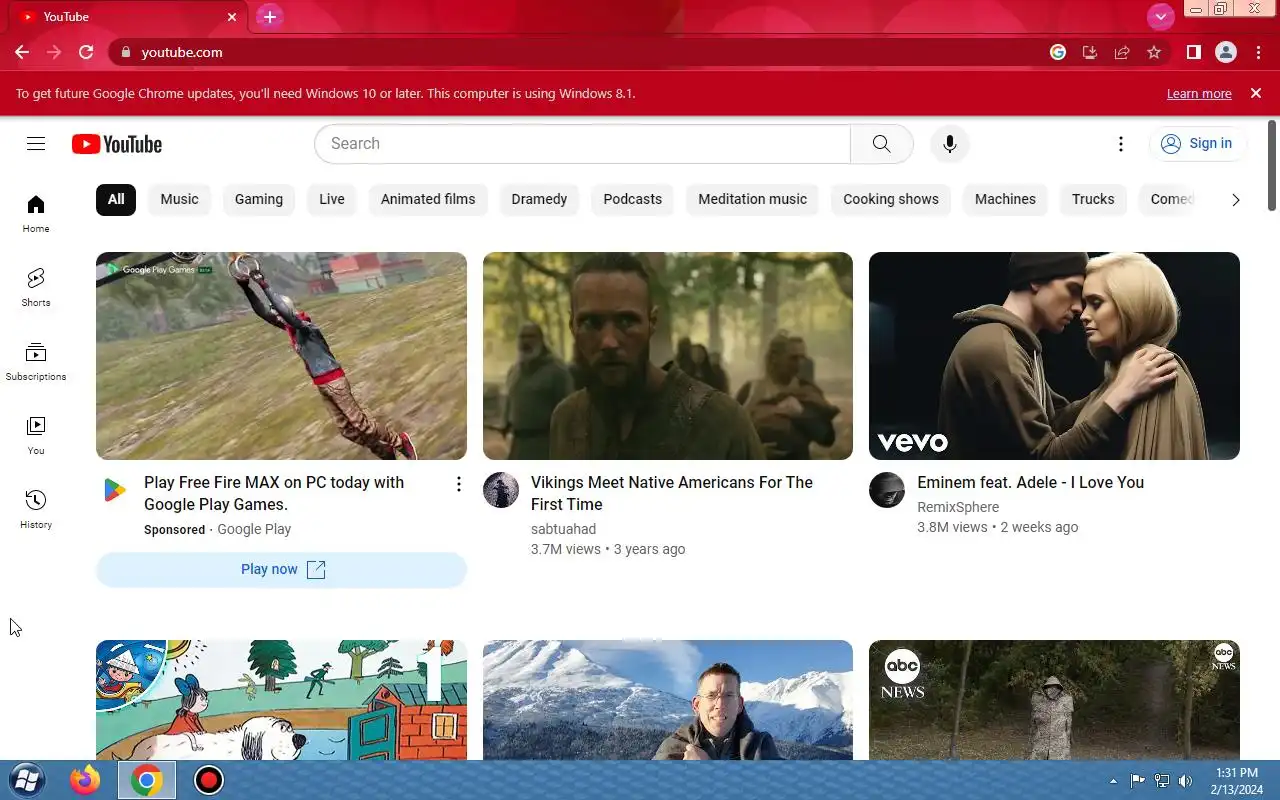Screen dimensions: 1280x800
Task: Click the page vertical scrollbar
Action: (1272, 165)
